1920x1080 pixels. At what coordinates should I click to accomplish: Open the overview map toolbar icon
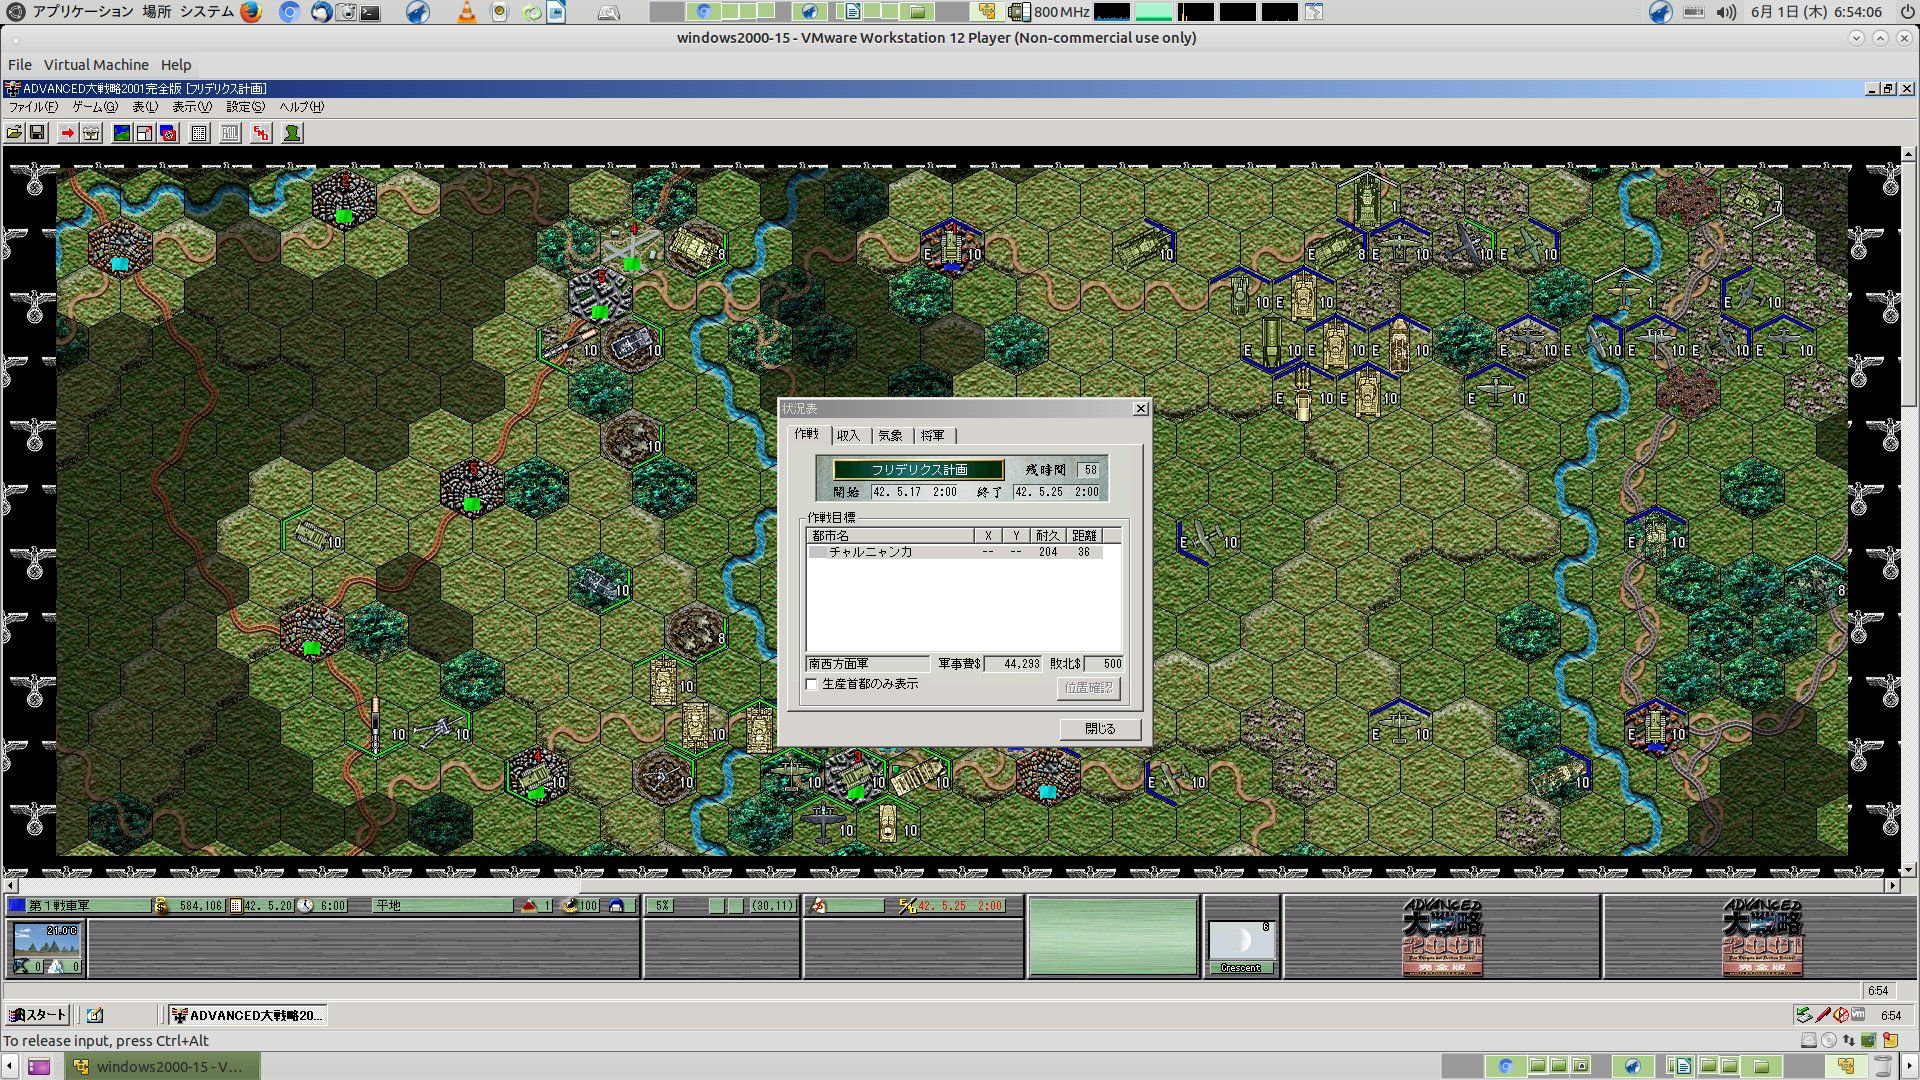pyautogui.click(x=121, y=133)
